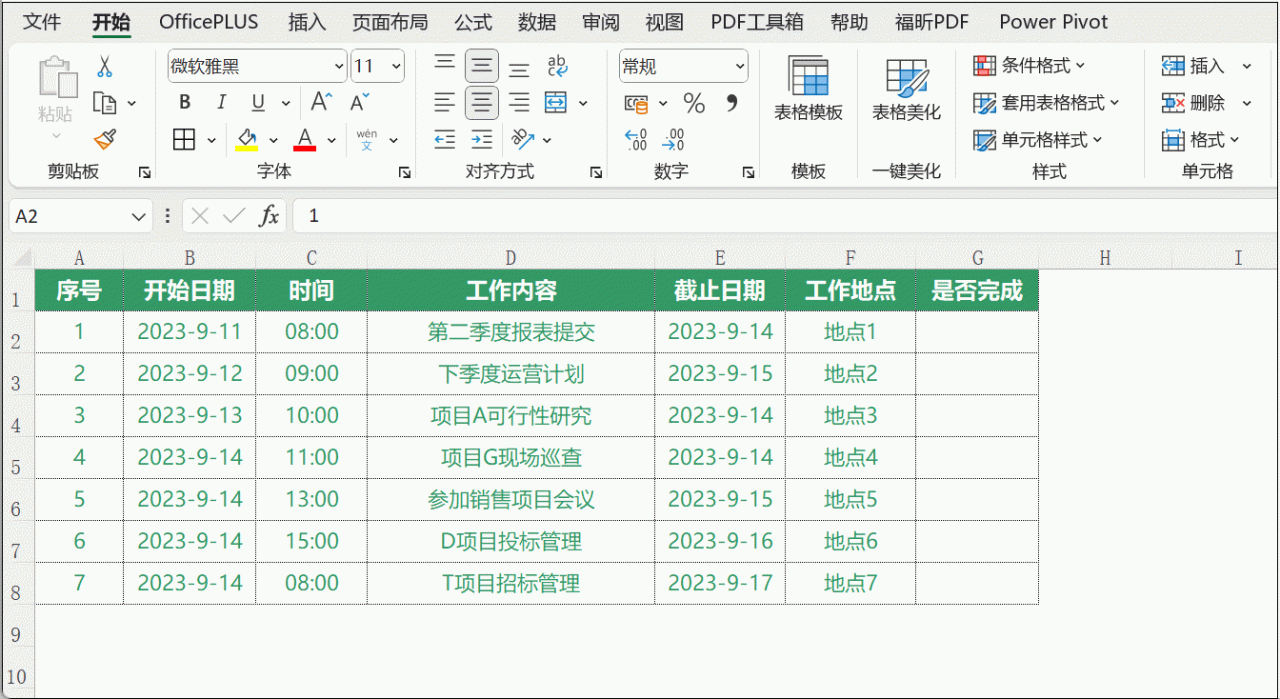
Task: Switch to 页面布局 tab
Action: coord(390,22)
